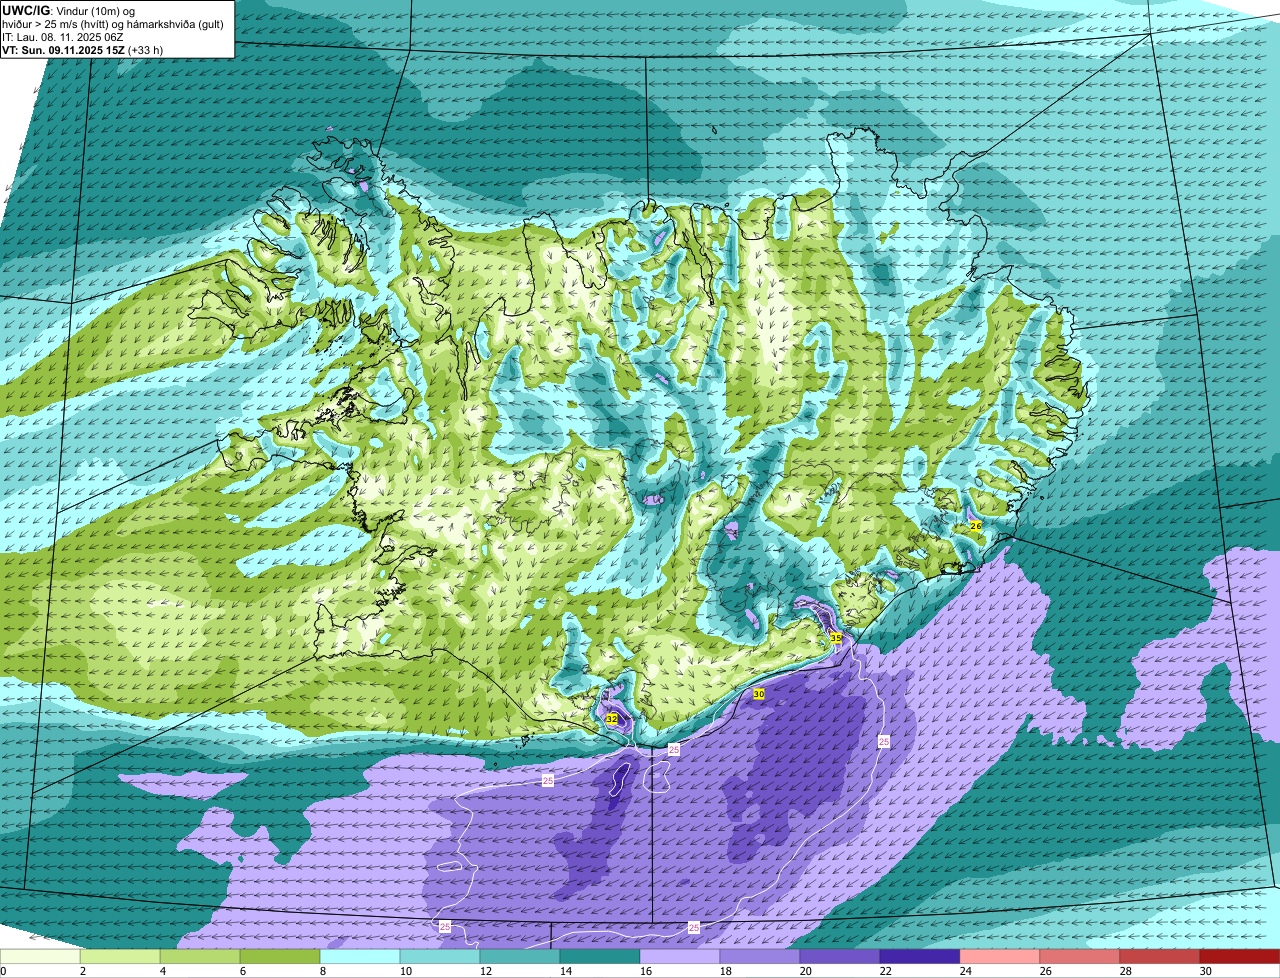This screenshot has width=1280, height=978.
Task: Click the legend tick label '16'
Action: click(646, 971)
